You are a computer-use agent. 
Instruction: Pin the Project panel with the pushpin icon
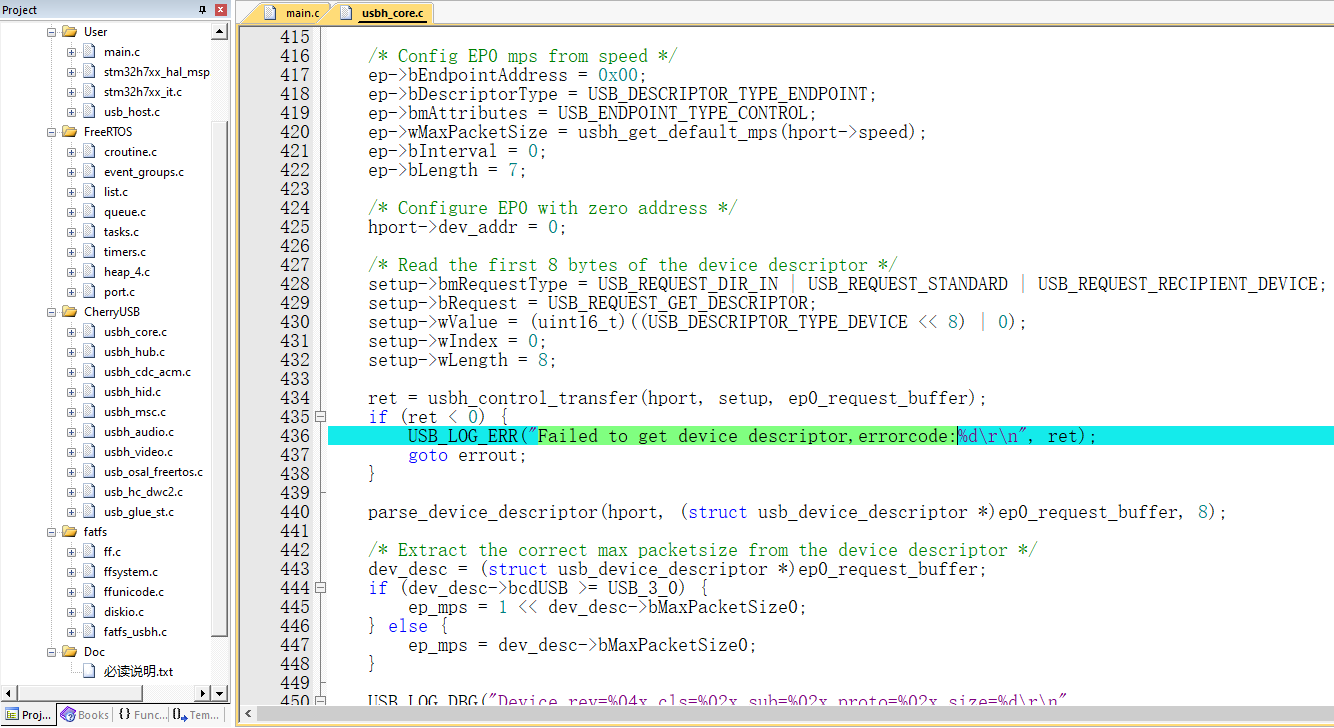click(x=204, y=10)
